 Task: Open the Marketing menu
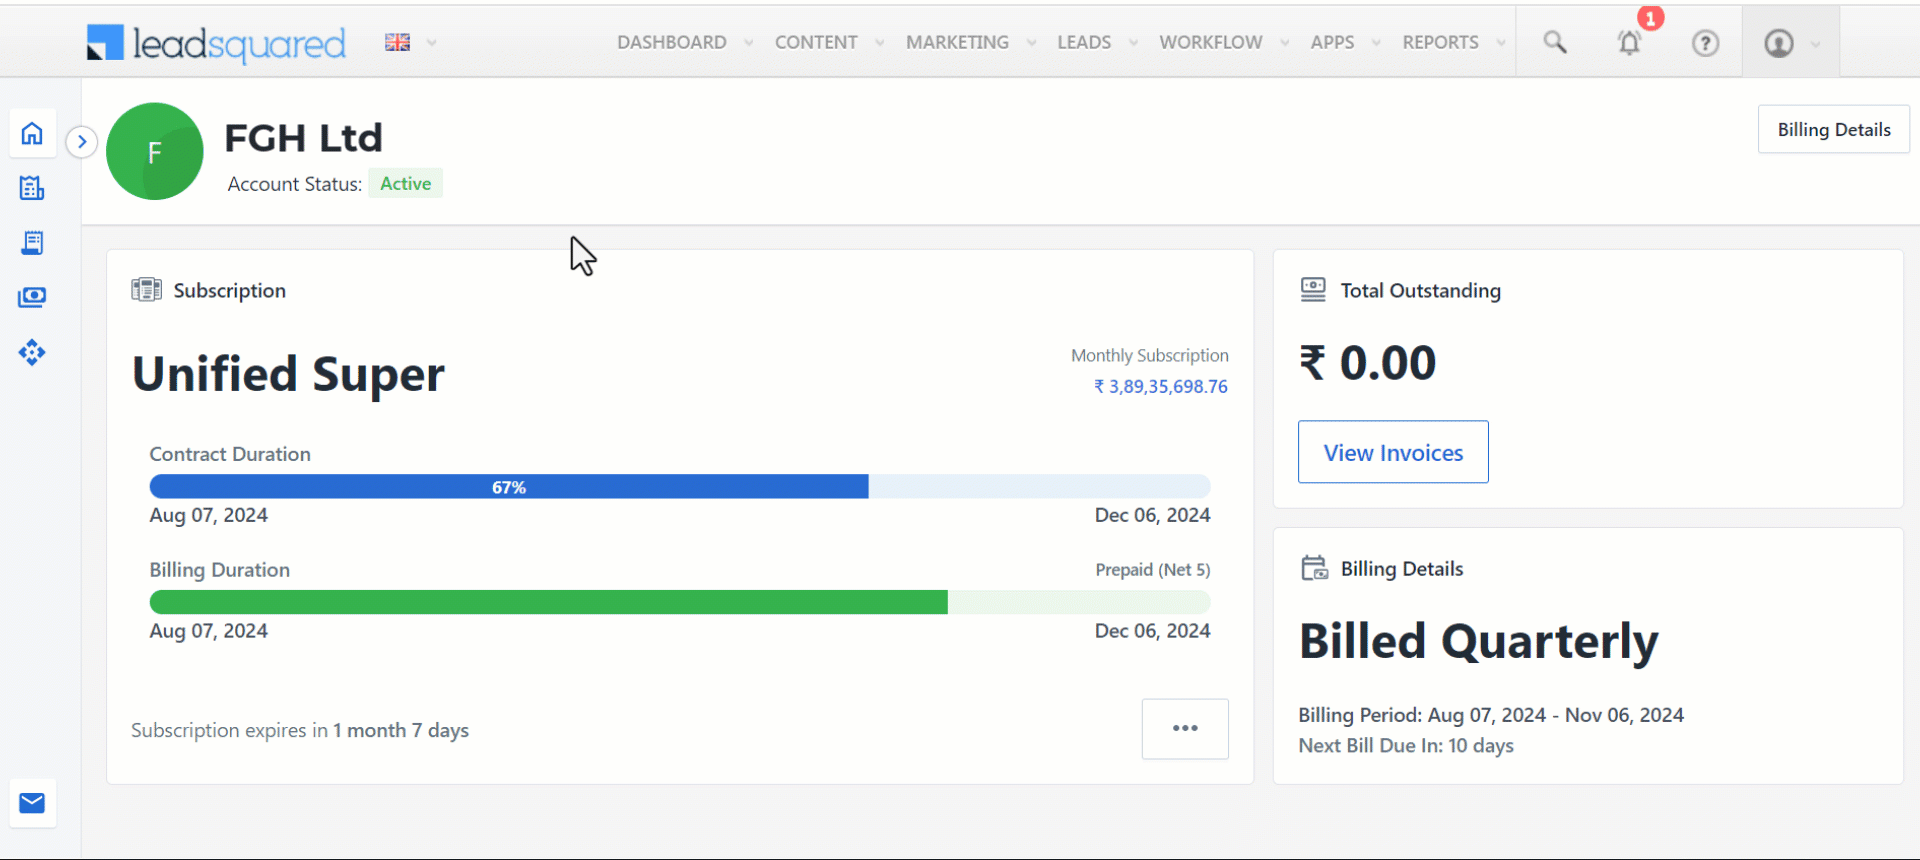[957, 42]
